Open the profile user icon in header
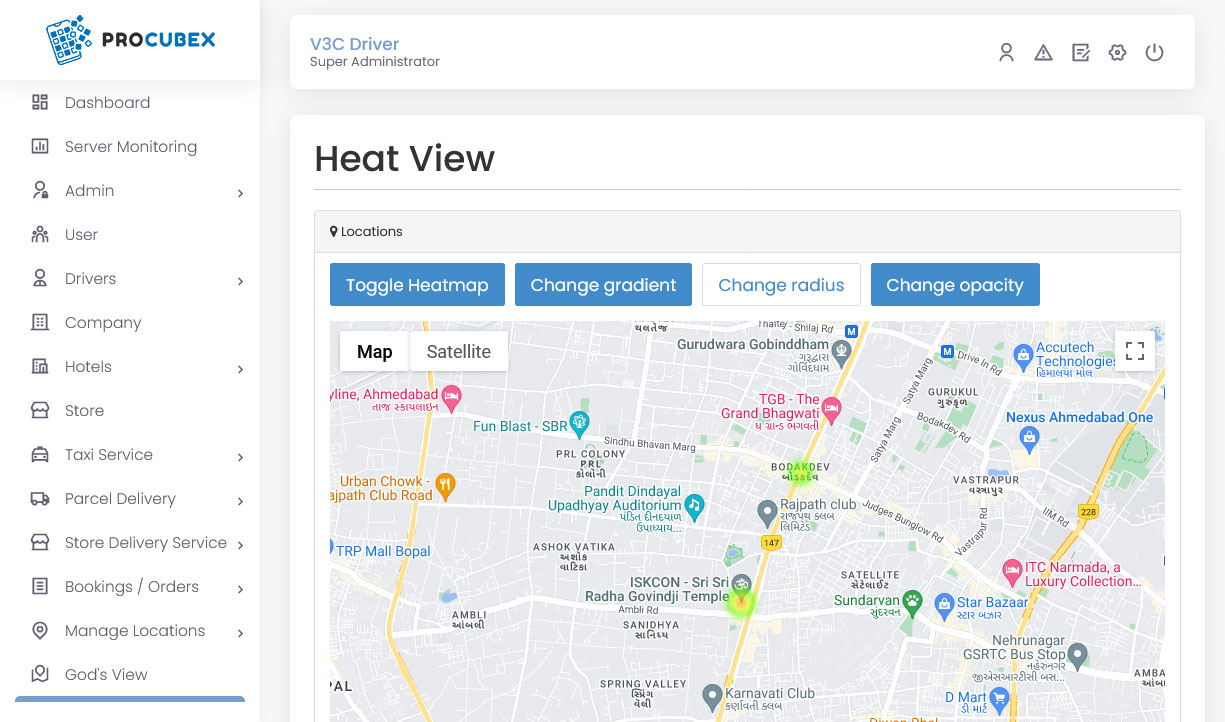The width and height of the screenshot is (1225, 722). [1007, 53]
